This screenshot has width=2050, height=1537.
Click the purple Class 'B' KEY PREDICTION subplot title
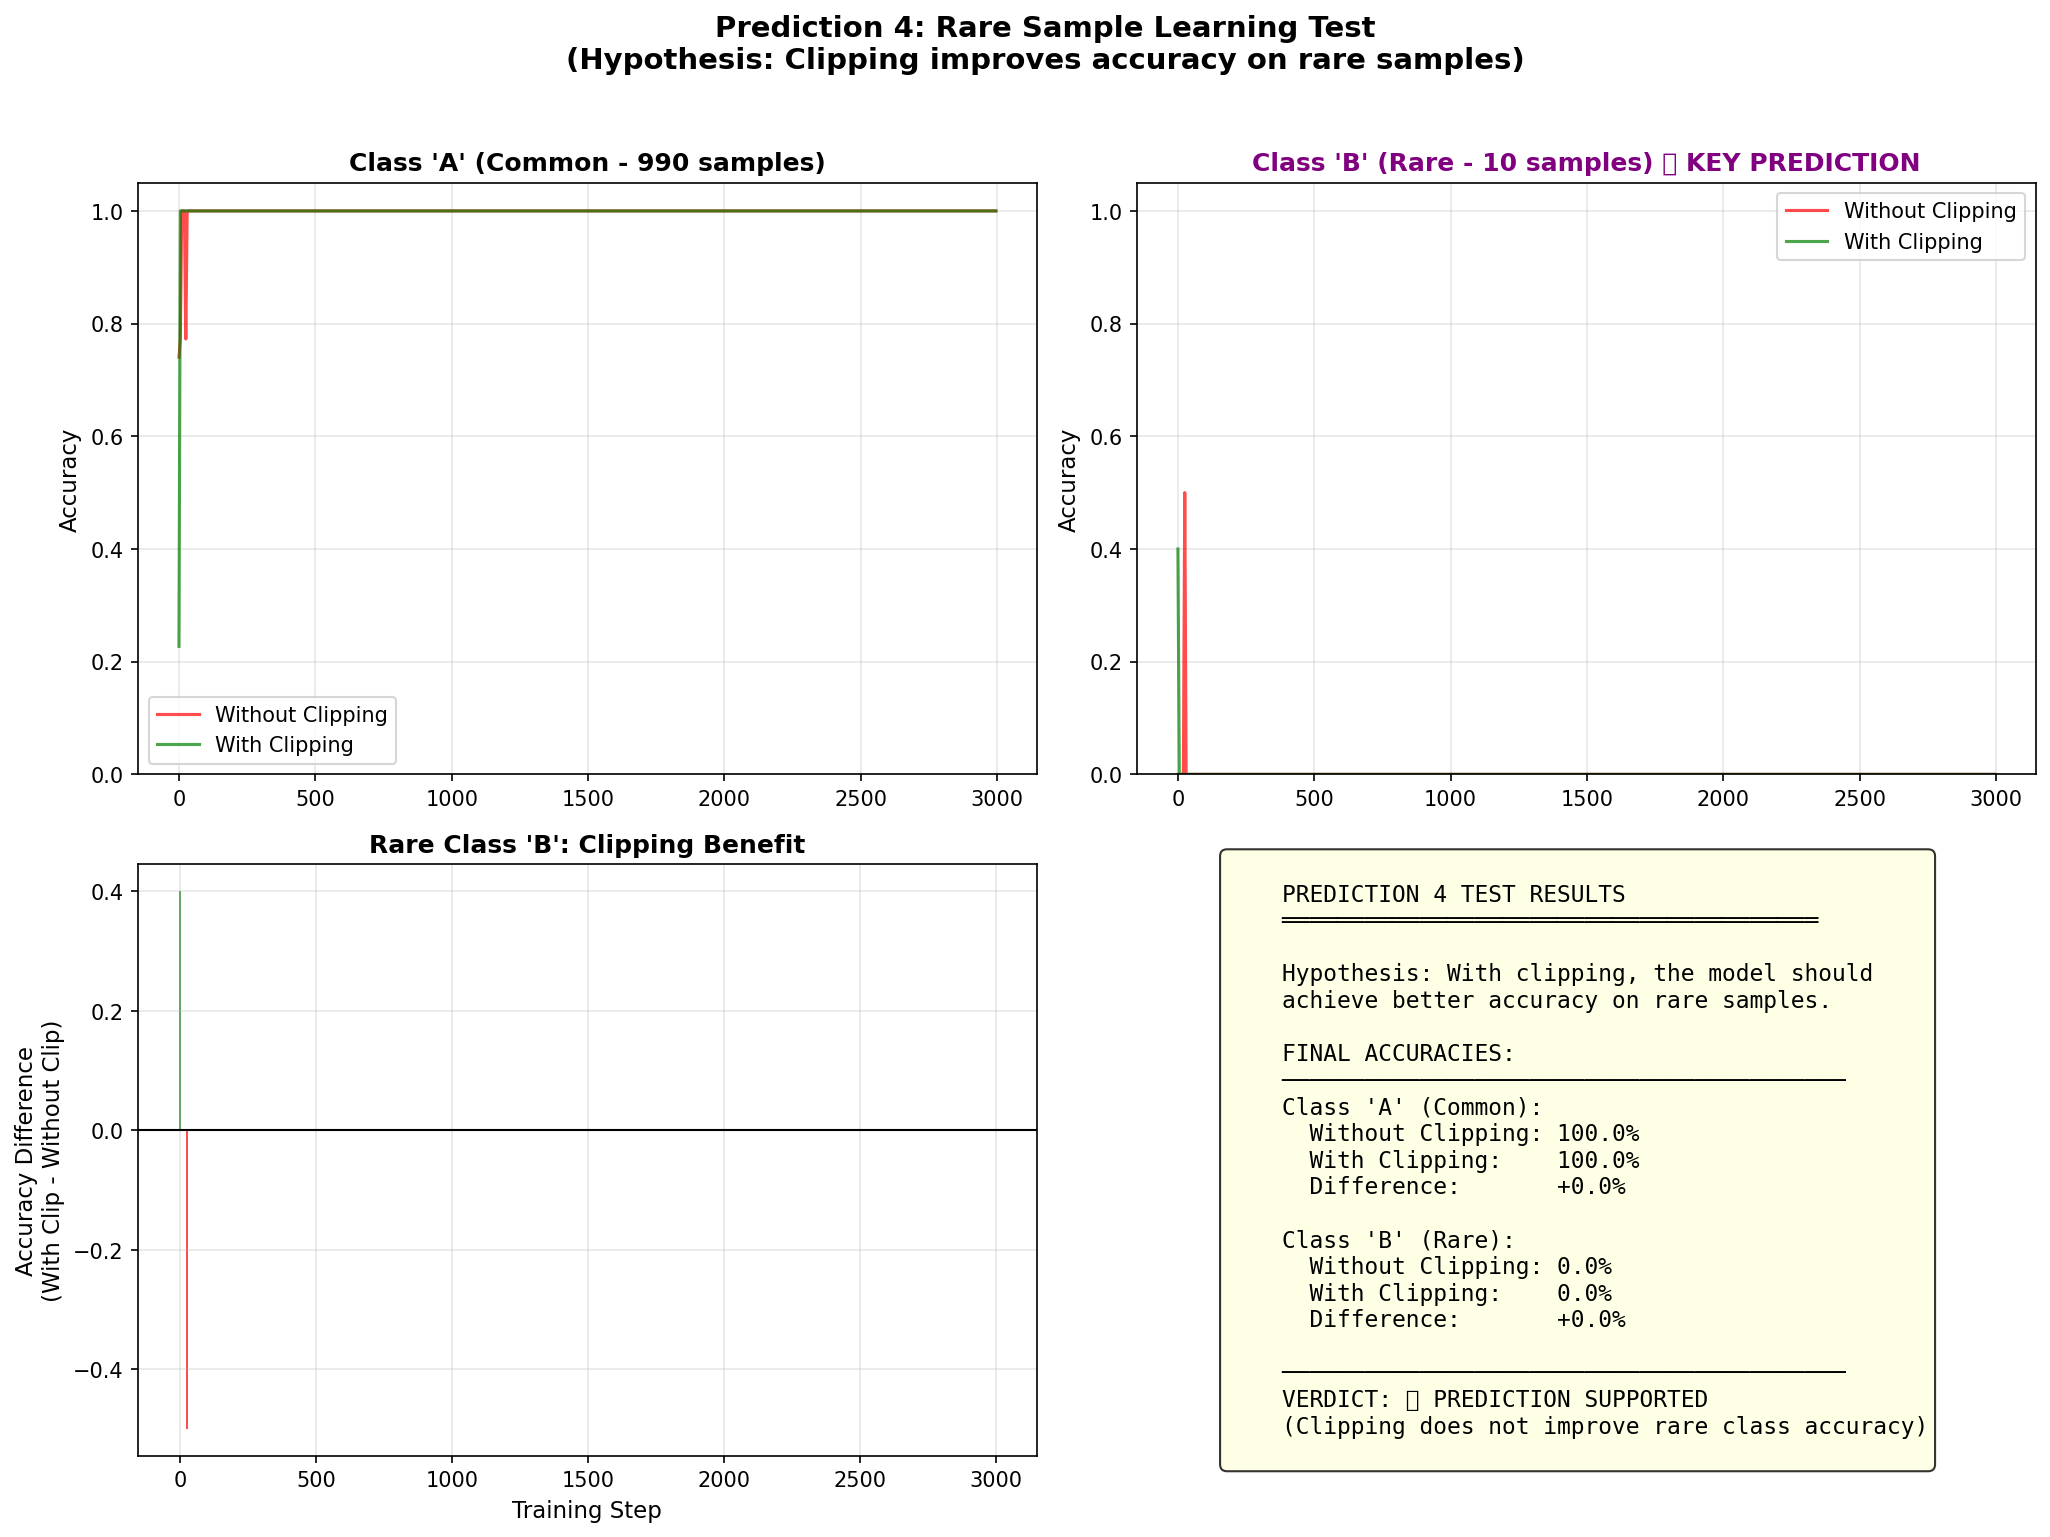click(x=1585, y=163)
